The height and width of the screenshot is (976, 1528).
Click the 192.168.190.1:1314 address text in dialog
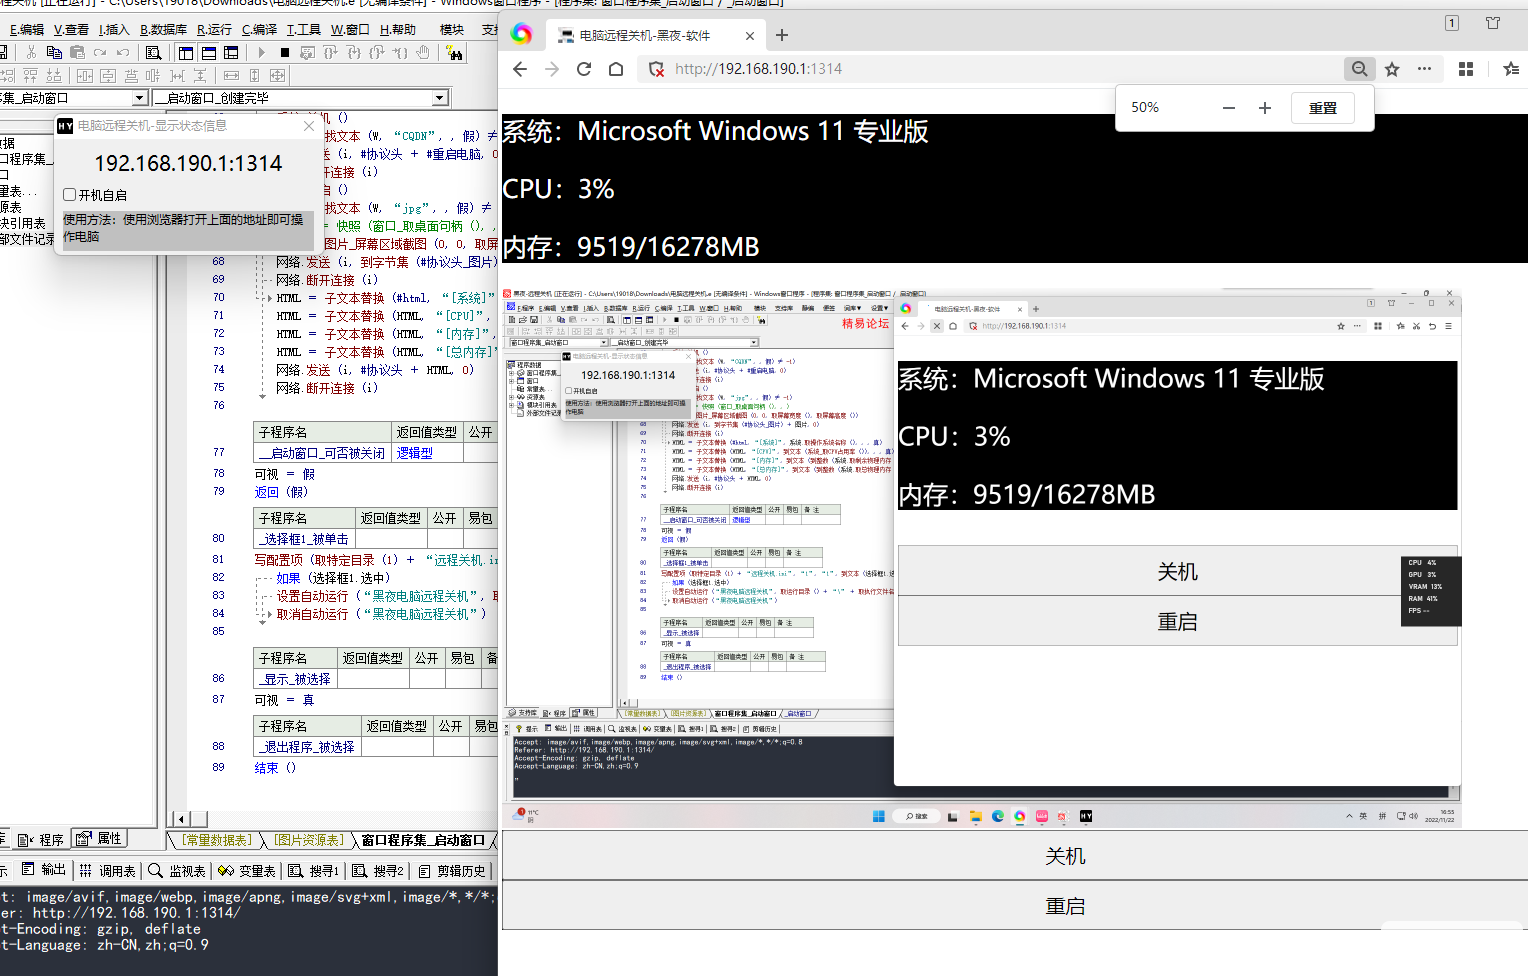(188, 163)
